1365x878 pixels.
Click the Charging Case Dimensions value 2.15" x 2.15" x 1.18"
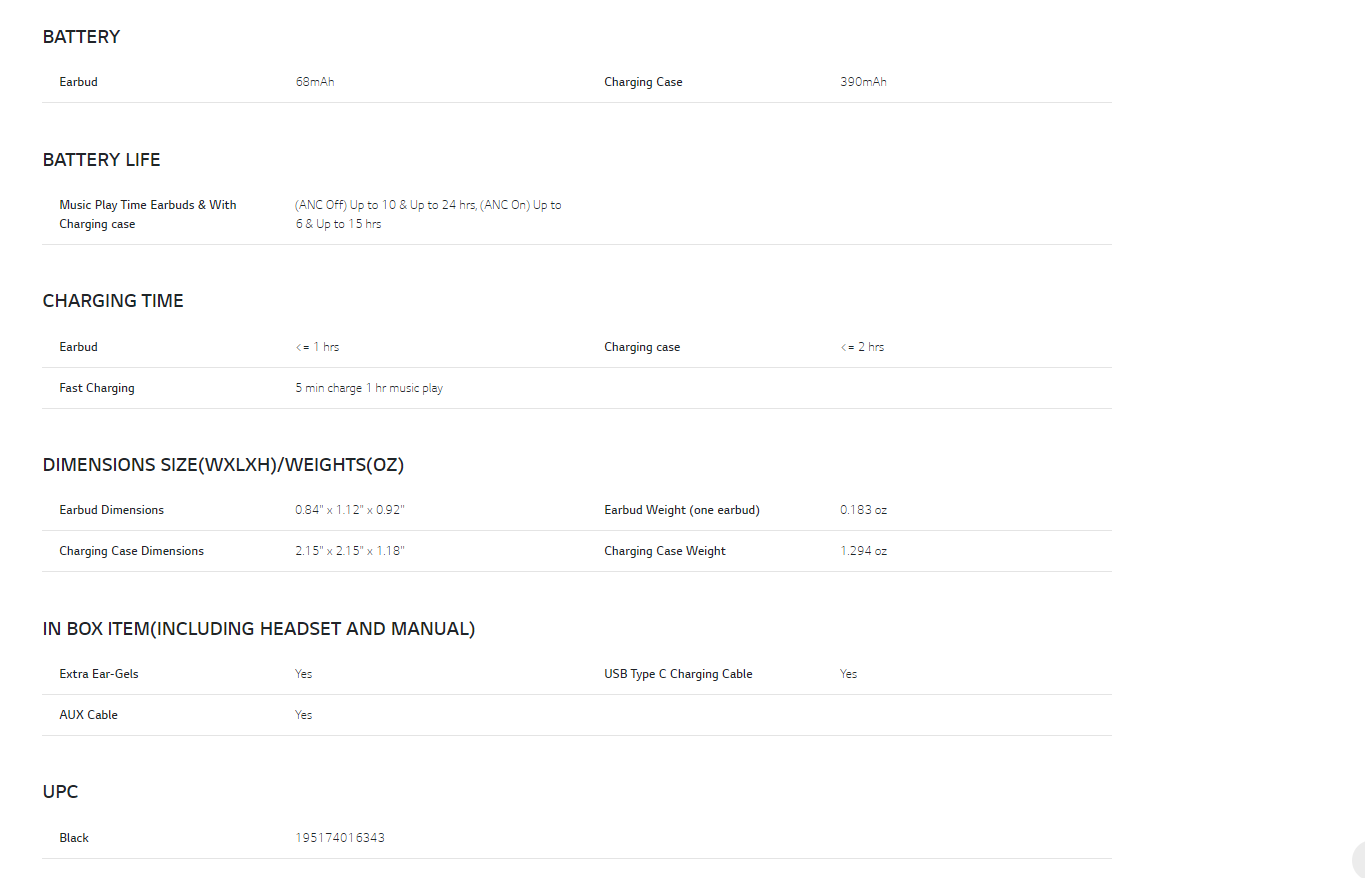click(x=350, y=551)
